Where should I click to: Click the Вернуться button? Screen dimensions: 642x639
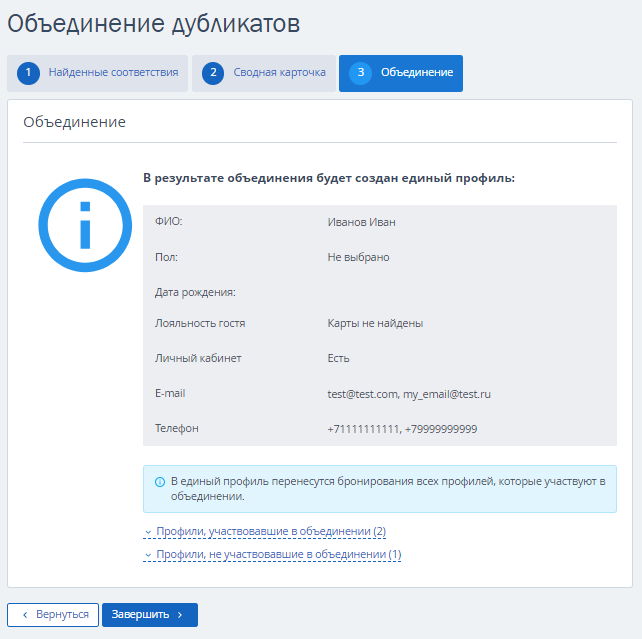click(x=53, y=614)
